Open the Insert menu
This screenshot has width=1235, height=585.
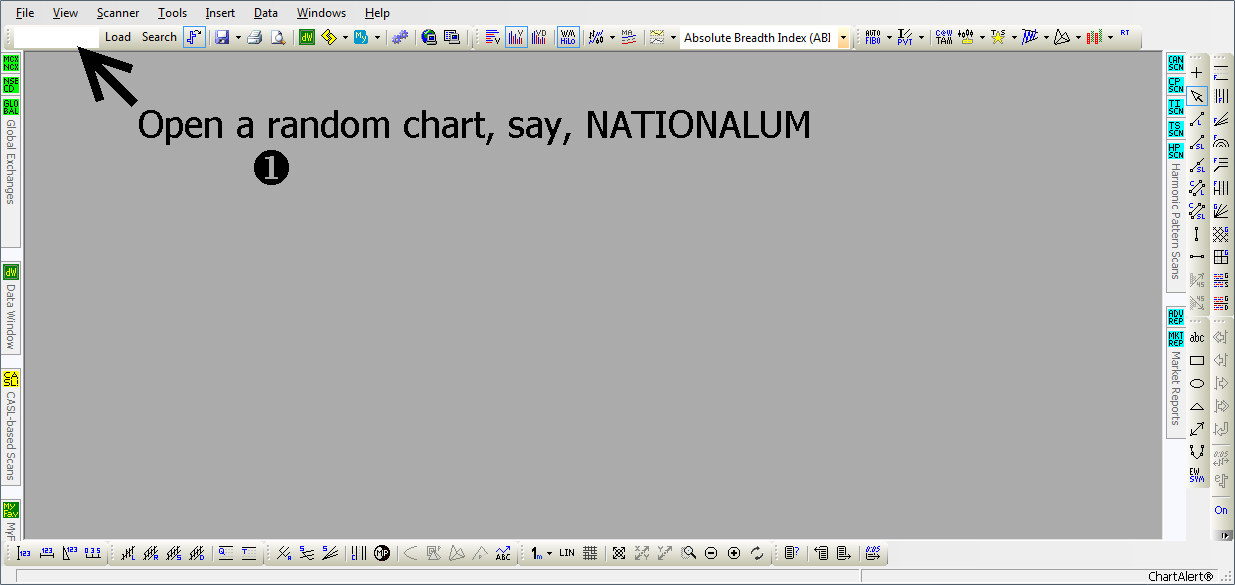click(220, 13)
